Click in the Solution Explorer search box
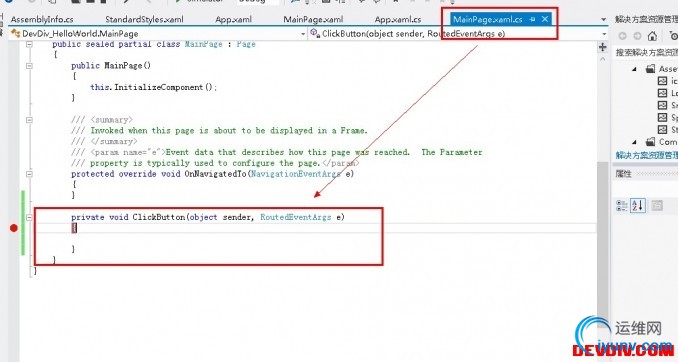678x362 pixels. (x=646, y=52)
